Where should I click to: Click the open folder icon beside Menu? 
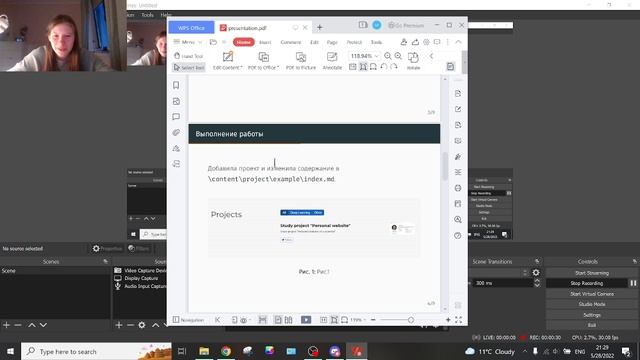213,42
